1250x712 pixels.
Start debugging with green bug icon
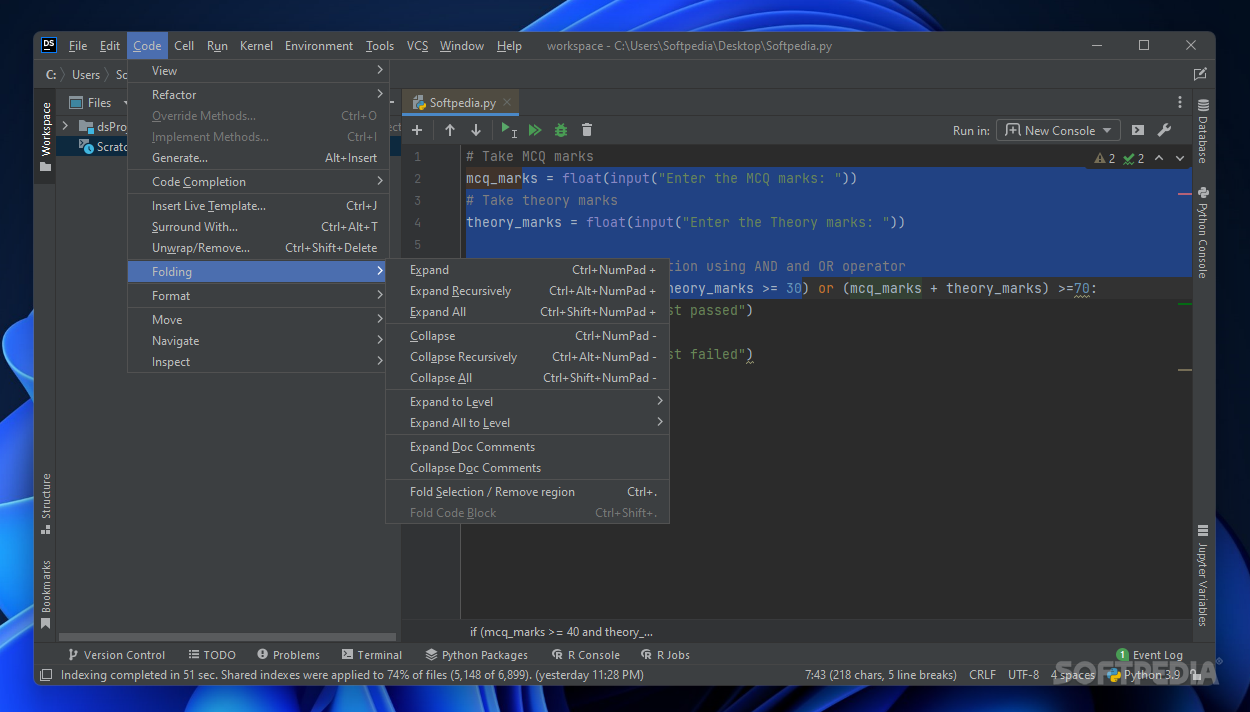(561, 130)
